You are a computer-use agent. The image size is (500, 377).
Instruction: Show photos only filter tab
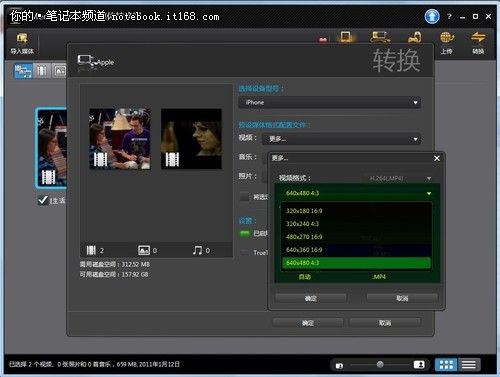tap(60, 71)
